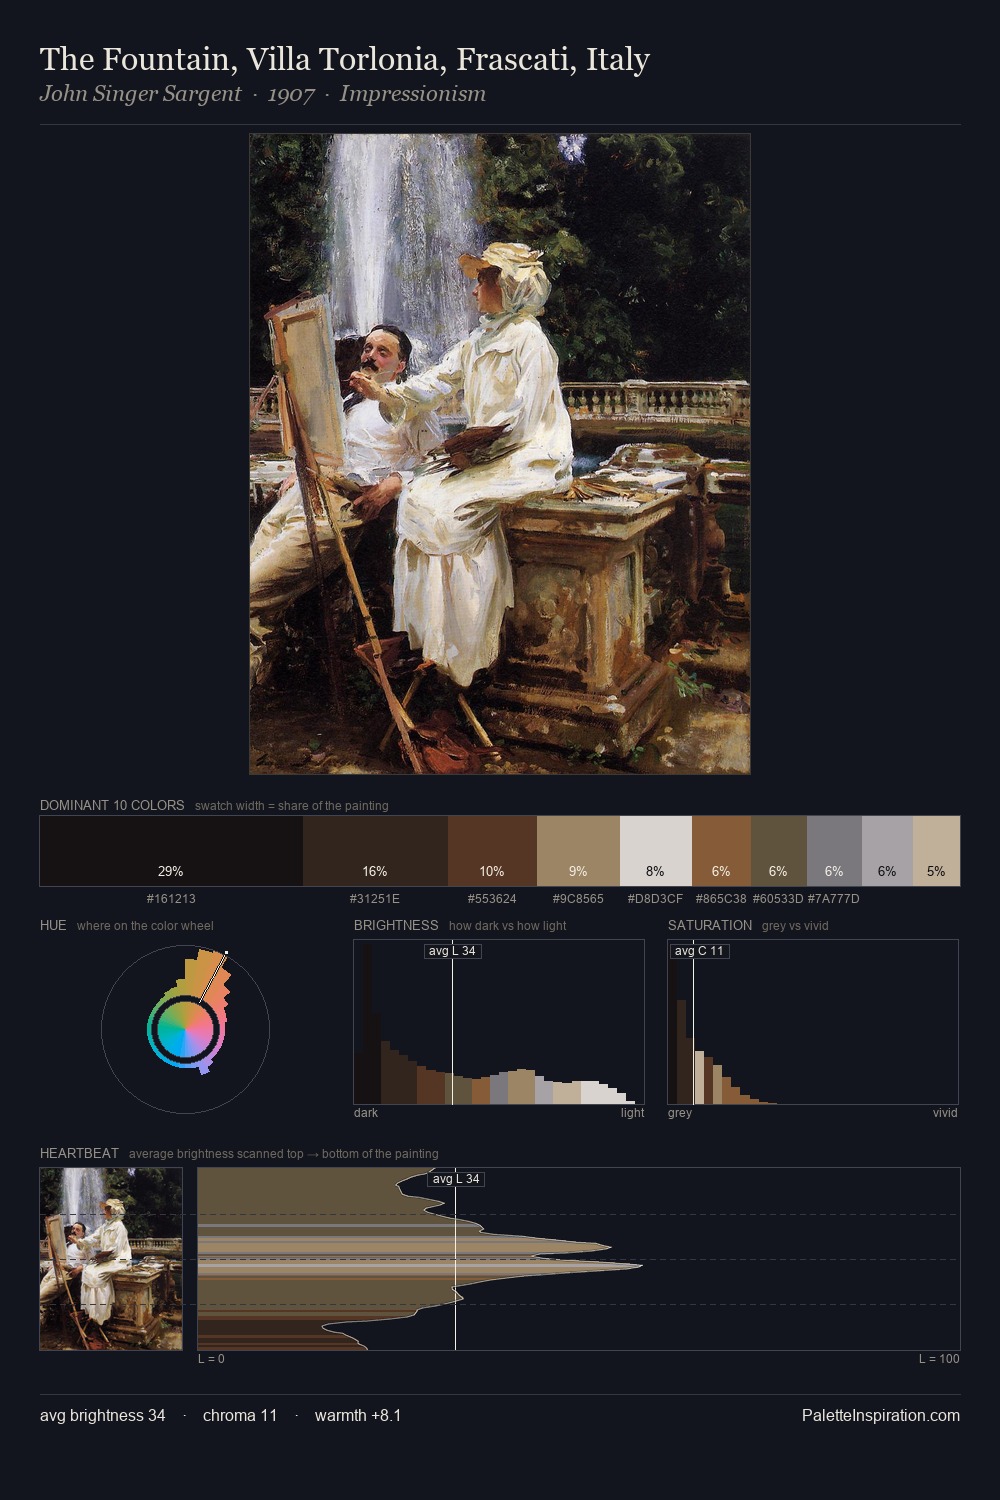The height and width of the screenshot is (1500, 1000).
Task: Click the hex label #553624
Action: pyautogui.click(x=492, y=899)
